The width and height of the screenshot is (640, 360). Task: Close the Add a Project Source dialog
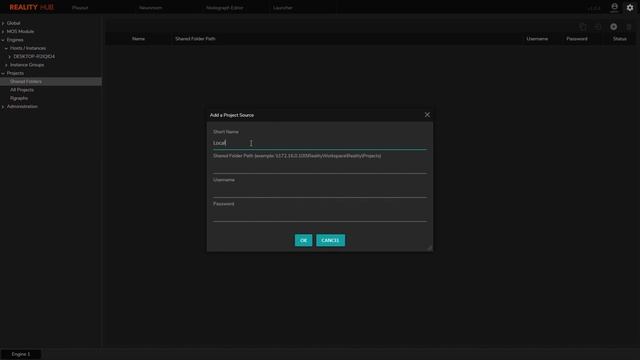[427, 115]
